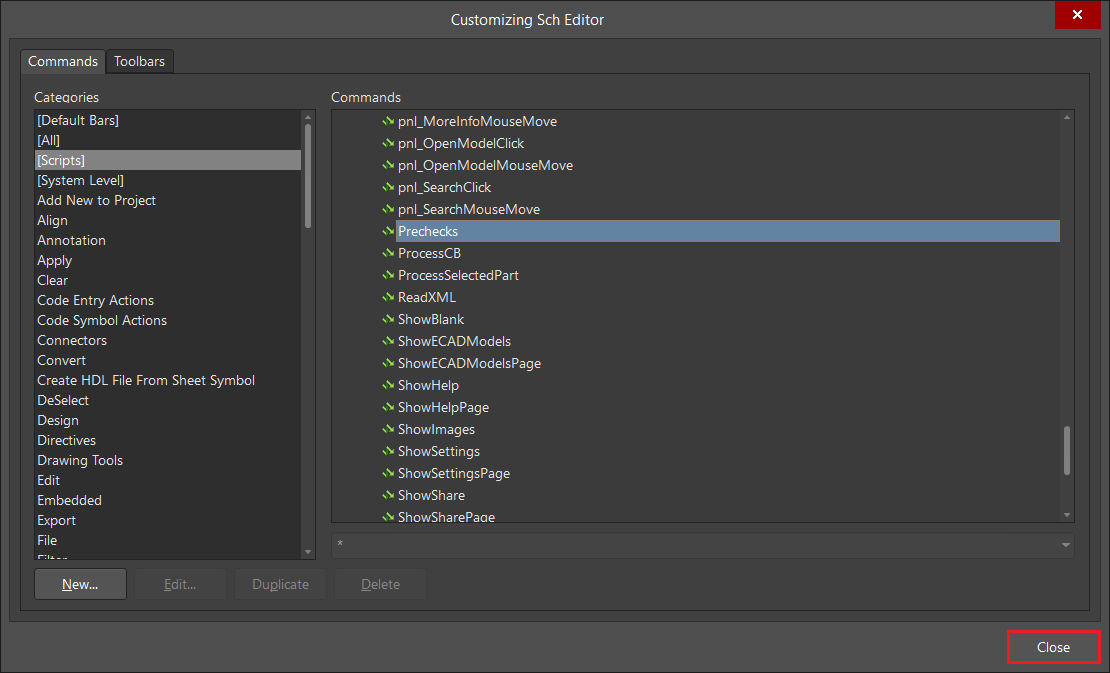Click the icon beside ShowECADModels
1110x673 pixels.
tap(388, 341)
